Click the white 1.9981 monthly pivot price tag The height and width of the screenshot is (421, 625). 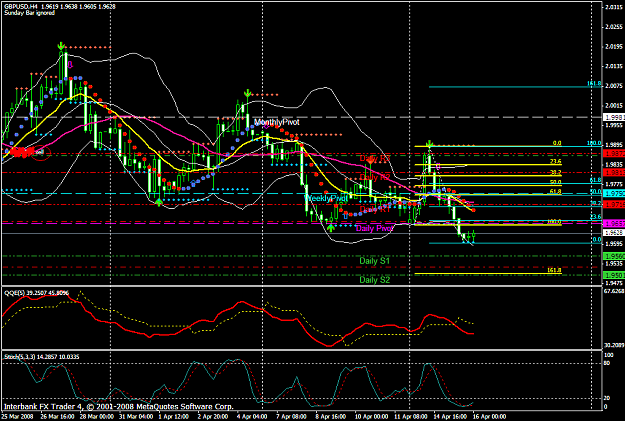614,118
